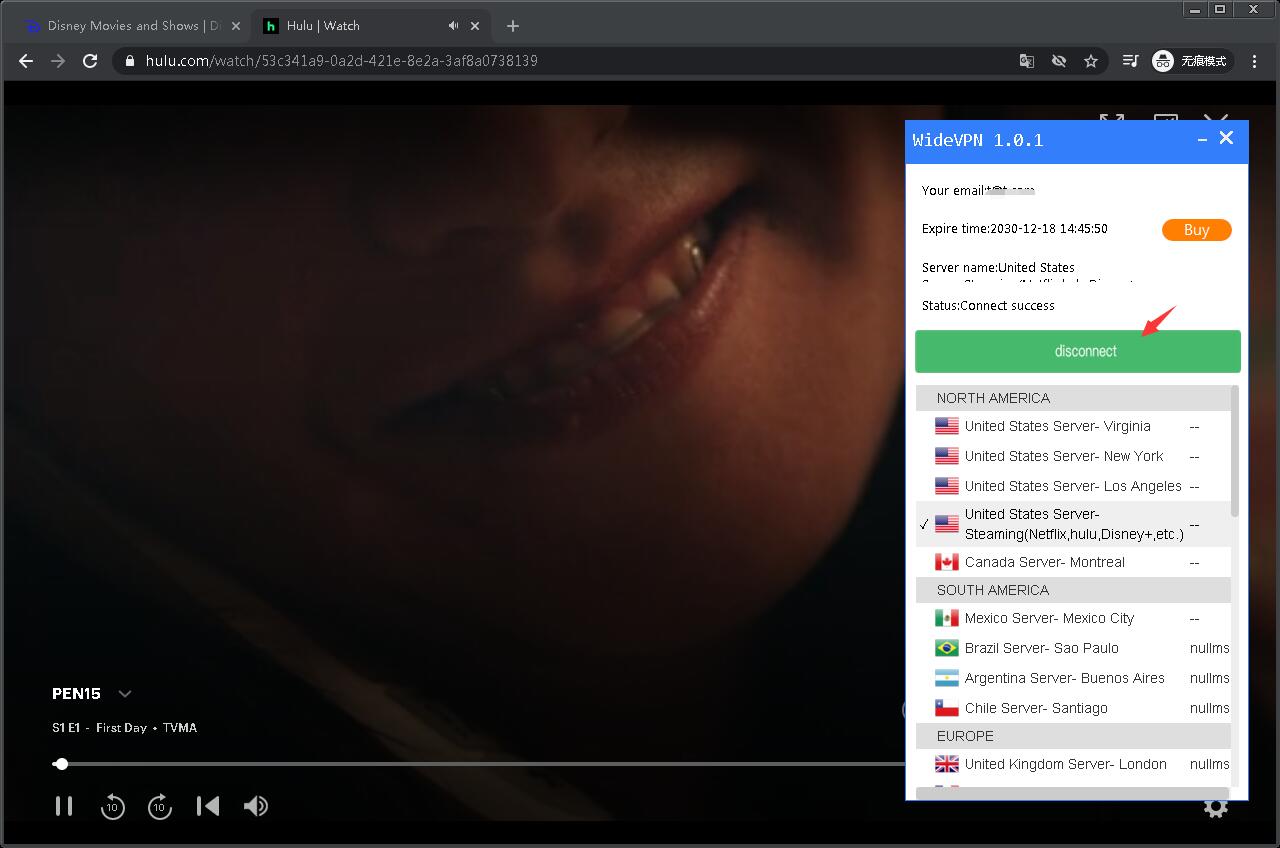The width and height of the screenshot is (1280, 848).
Task: Restart episode from beginning
Action: click(208, 806)
